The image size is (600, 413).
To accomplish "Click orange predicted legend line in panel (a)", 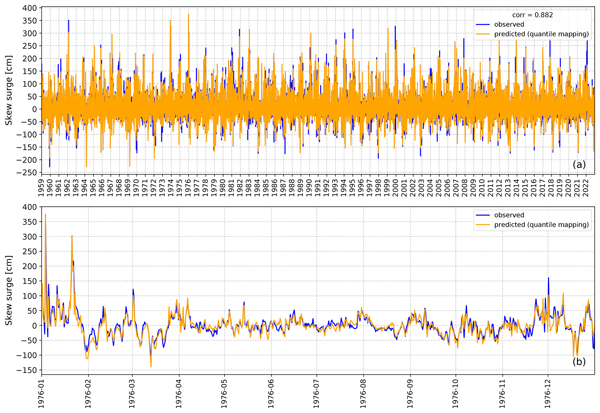I will click(x=483, y=34).
